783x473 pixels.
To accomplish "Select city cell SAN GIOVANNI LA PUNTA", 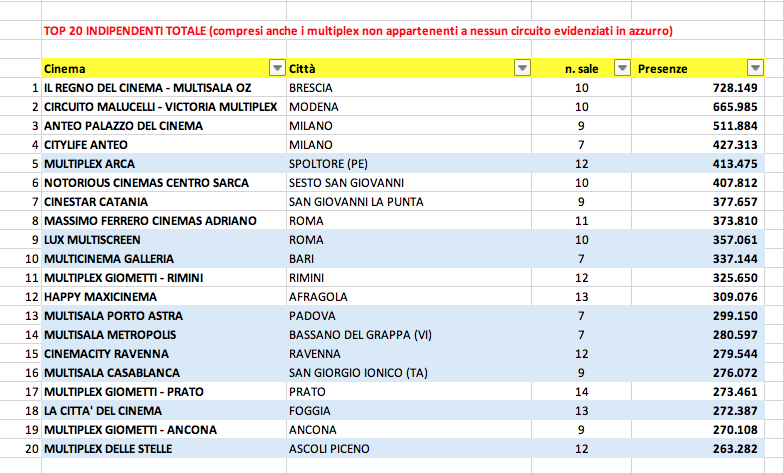I will [x=409, y=202].
